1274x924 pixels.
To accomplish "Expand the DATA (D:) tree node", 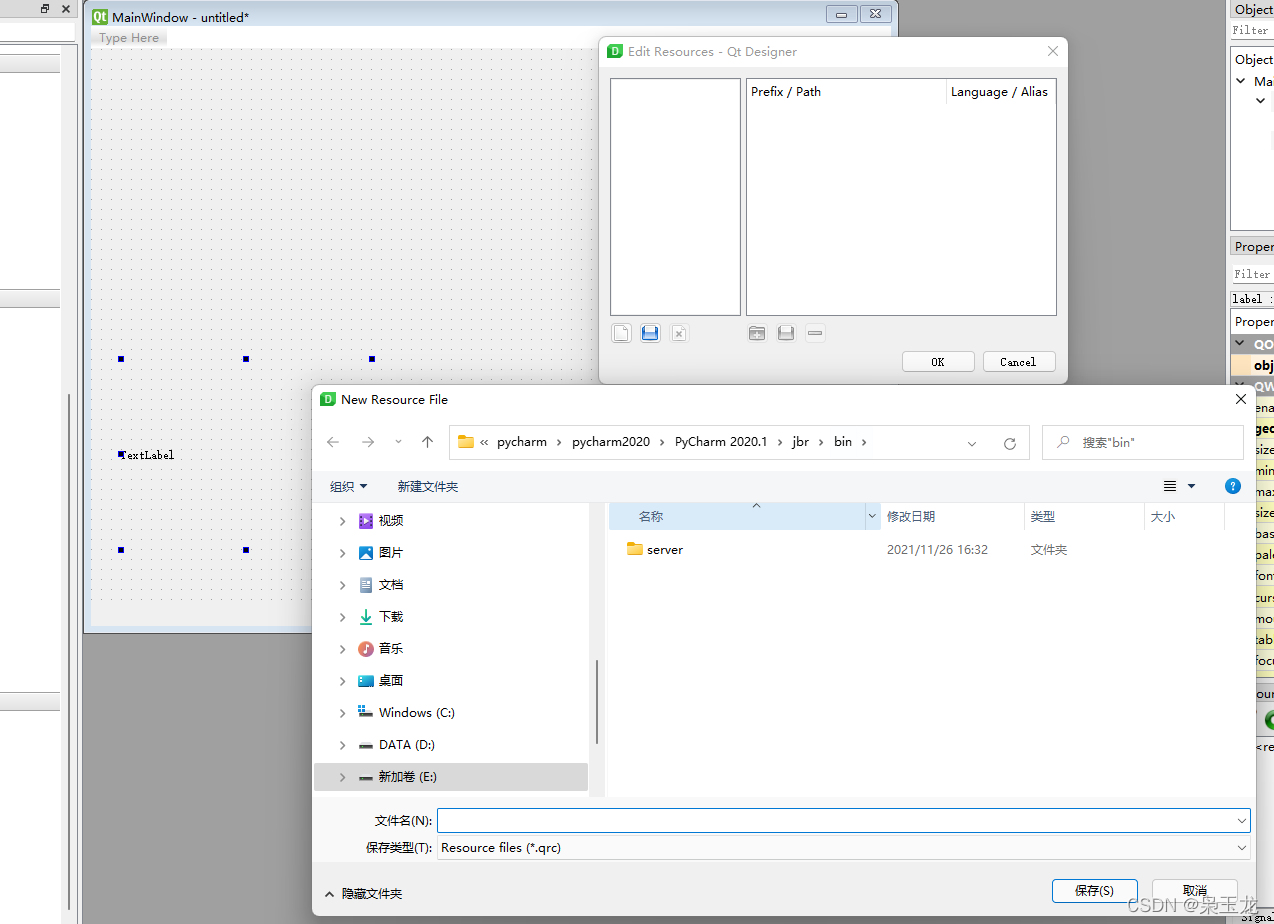I will pyautogui.click(x=343, y=745).
